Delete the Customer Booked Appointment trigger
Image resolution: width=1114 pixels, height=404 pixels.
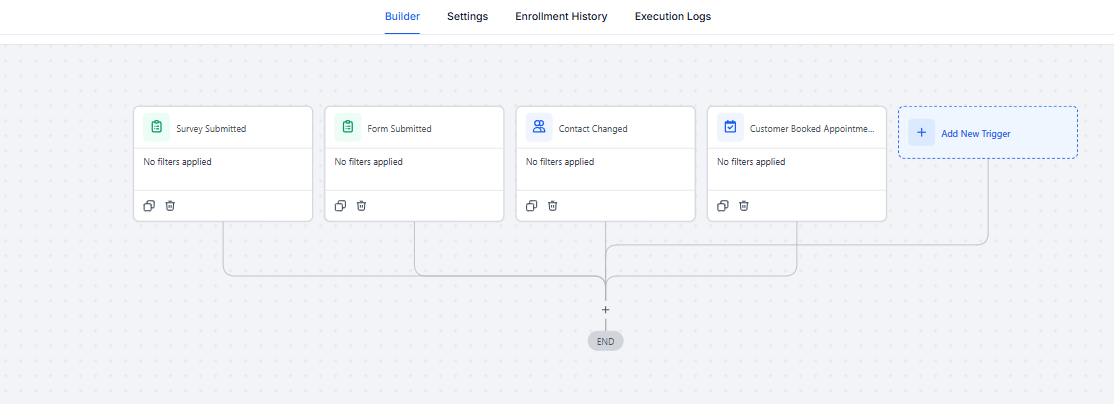[744, 206]
